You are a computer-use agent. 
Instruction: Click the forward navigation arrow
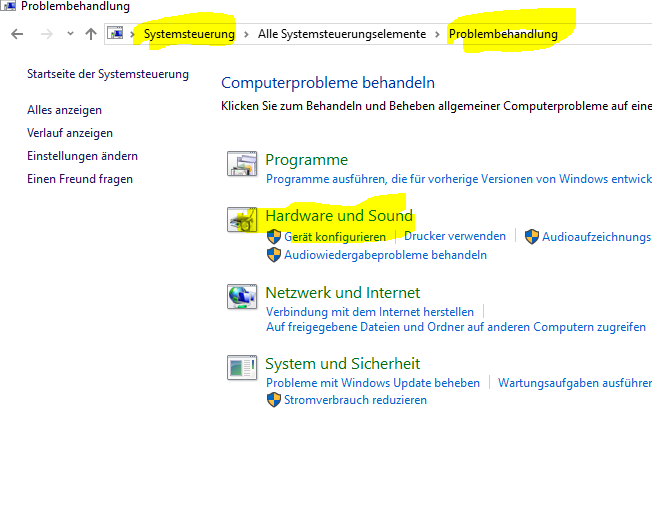click(x=47, y=34)
